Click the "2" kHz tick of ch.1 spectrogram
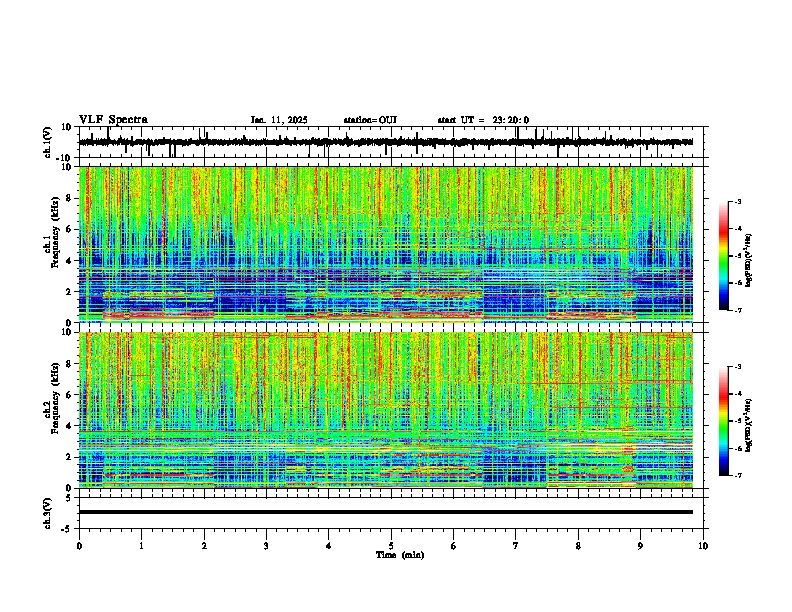 (69, 291)
